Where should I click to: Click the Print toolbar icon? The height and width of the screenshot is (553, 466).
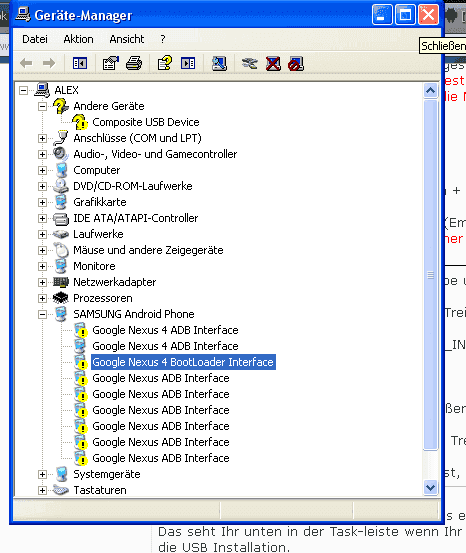pos(134,63)
